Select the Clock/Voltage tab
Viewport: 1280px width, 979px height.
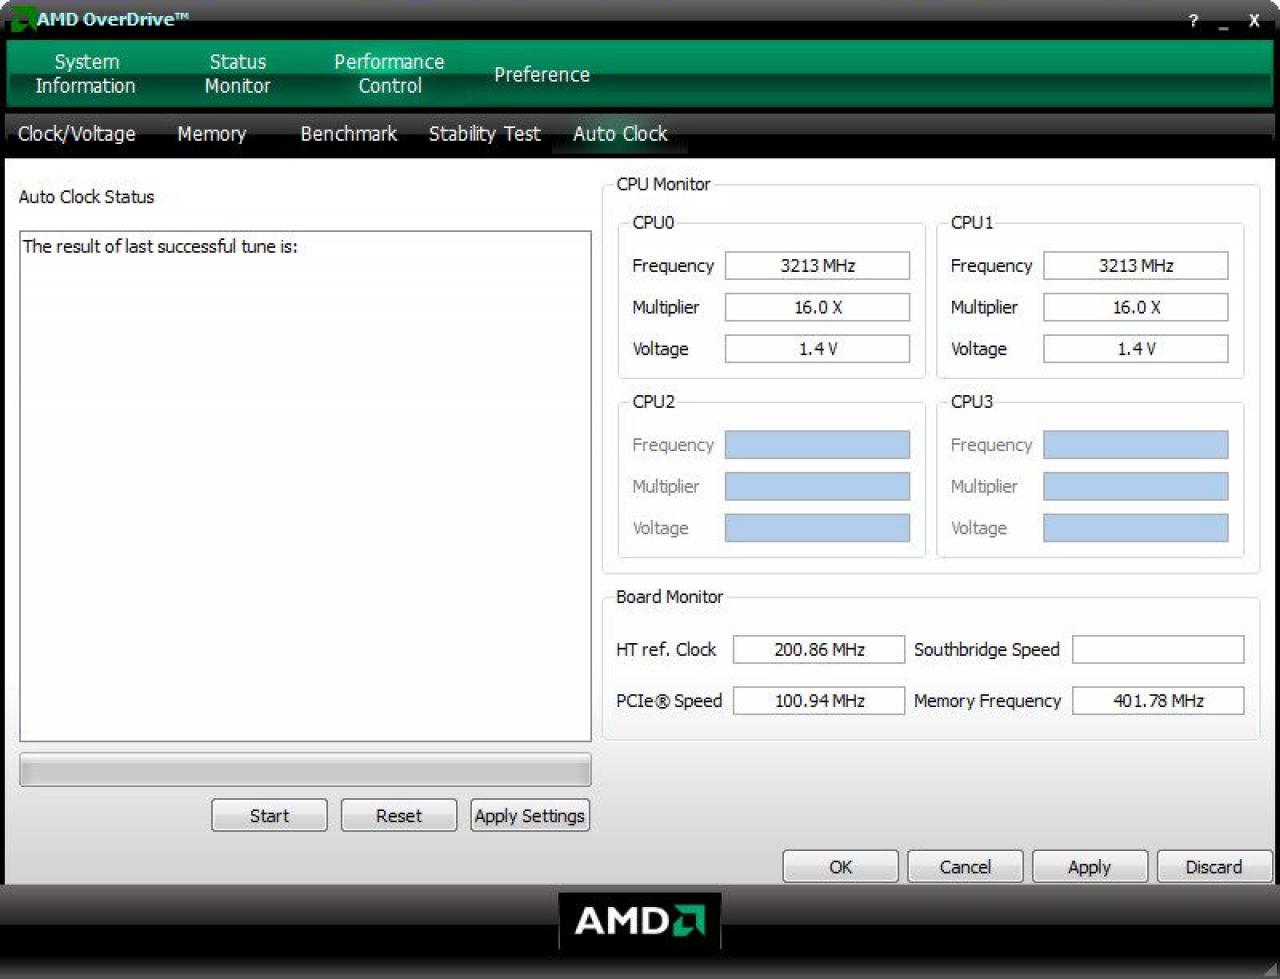[77, 134]
